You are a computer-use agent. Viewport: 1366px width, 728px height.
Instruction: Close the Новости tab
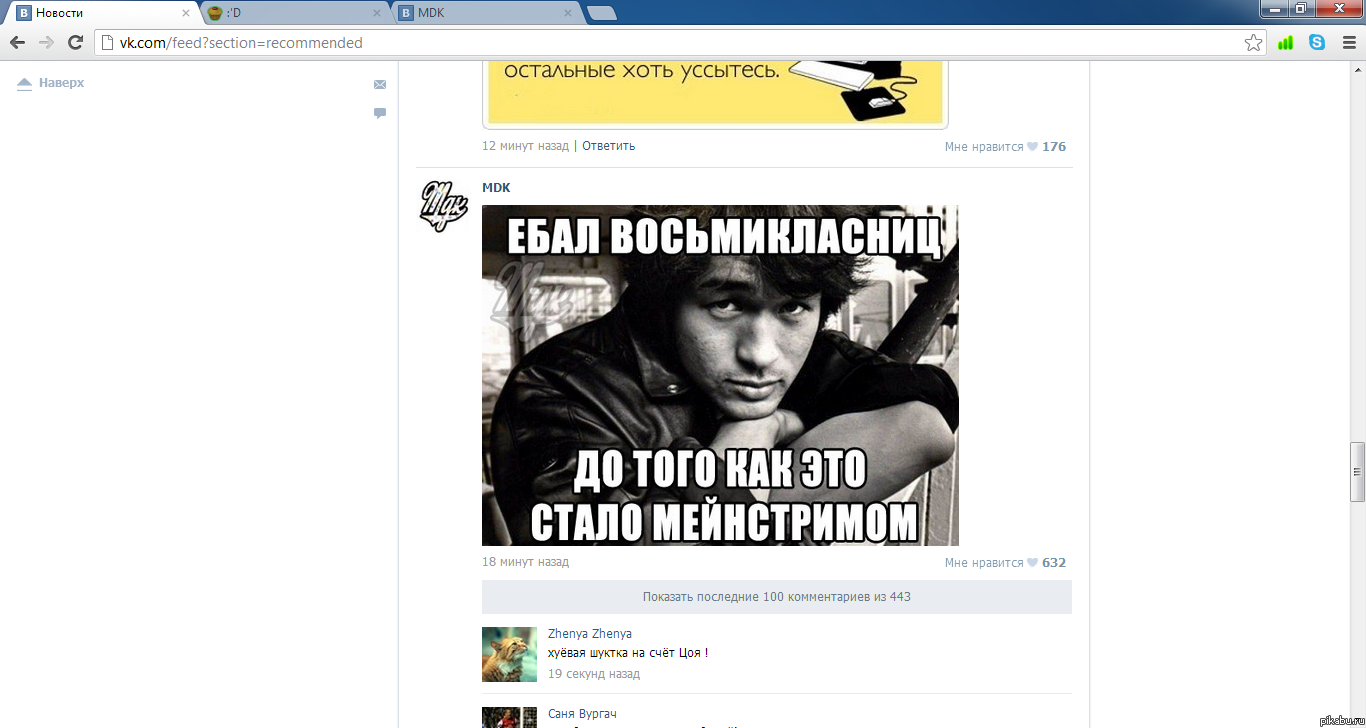185,13
